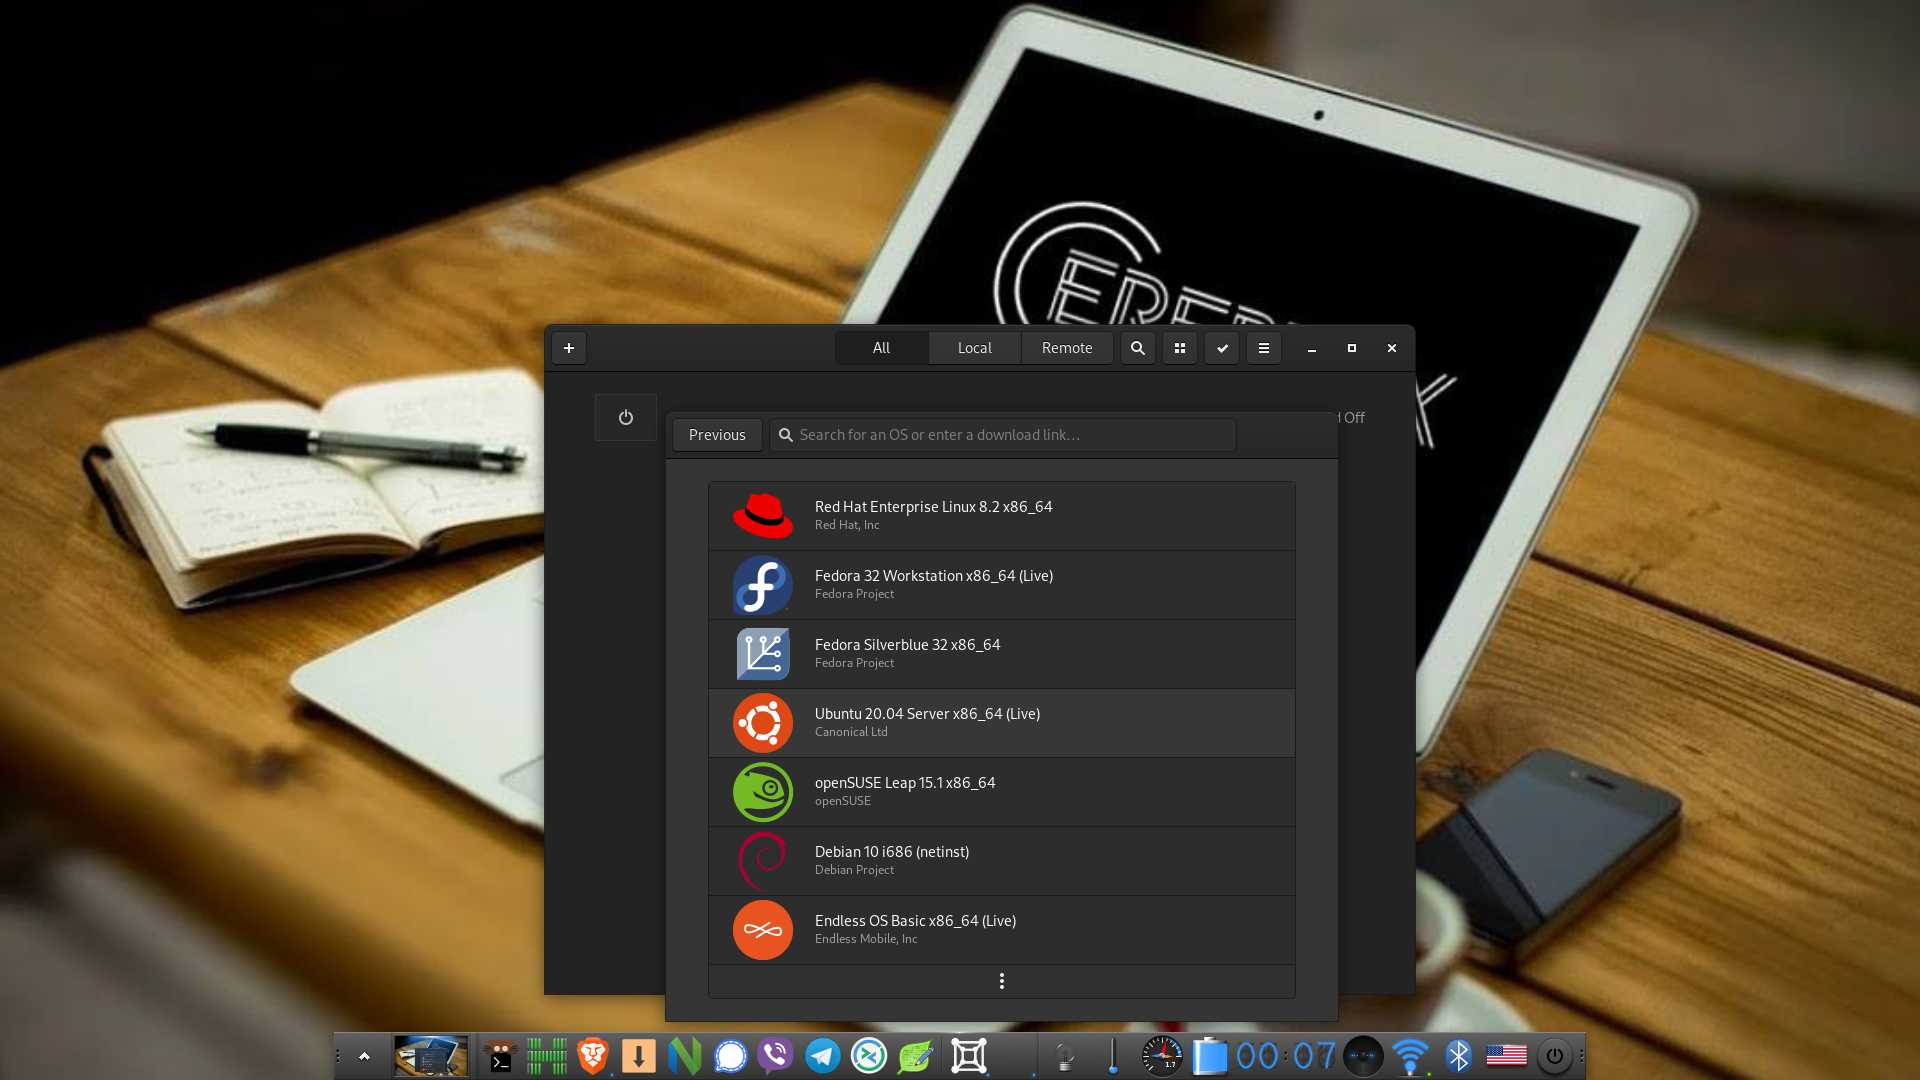This screenshot has width=1920, height=1080.
Task: Open Telegram from the taskbar
Action: pos(823,1056)
